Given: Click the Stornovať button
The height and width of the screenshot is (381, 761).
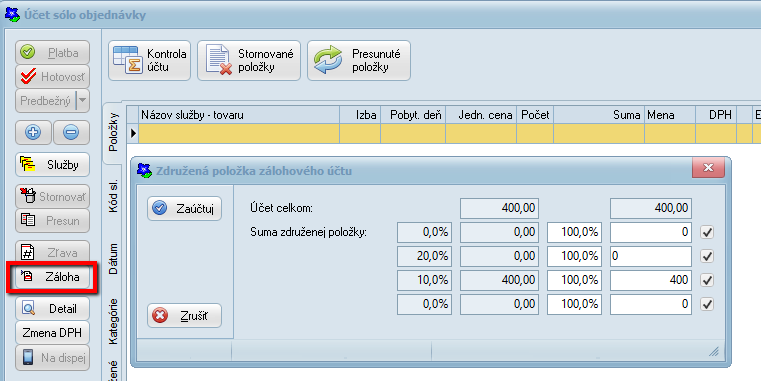Looking at the screenshot, I should click(52, 197).
